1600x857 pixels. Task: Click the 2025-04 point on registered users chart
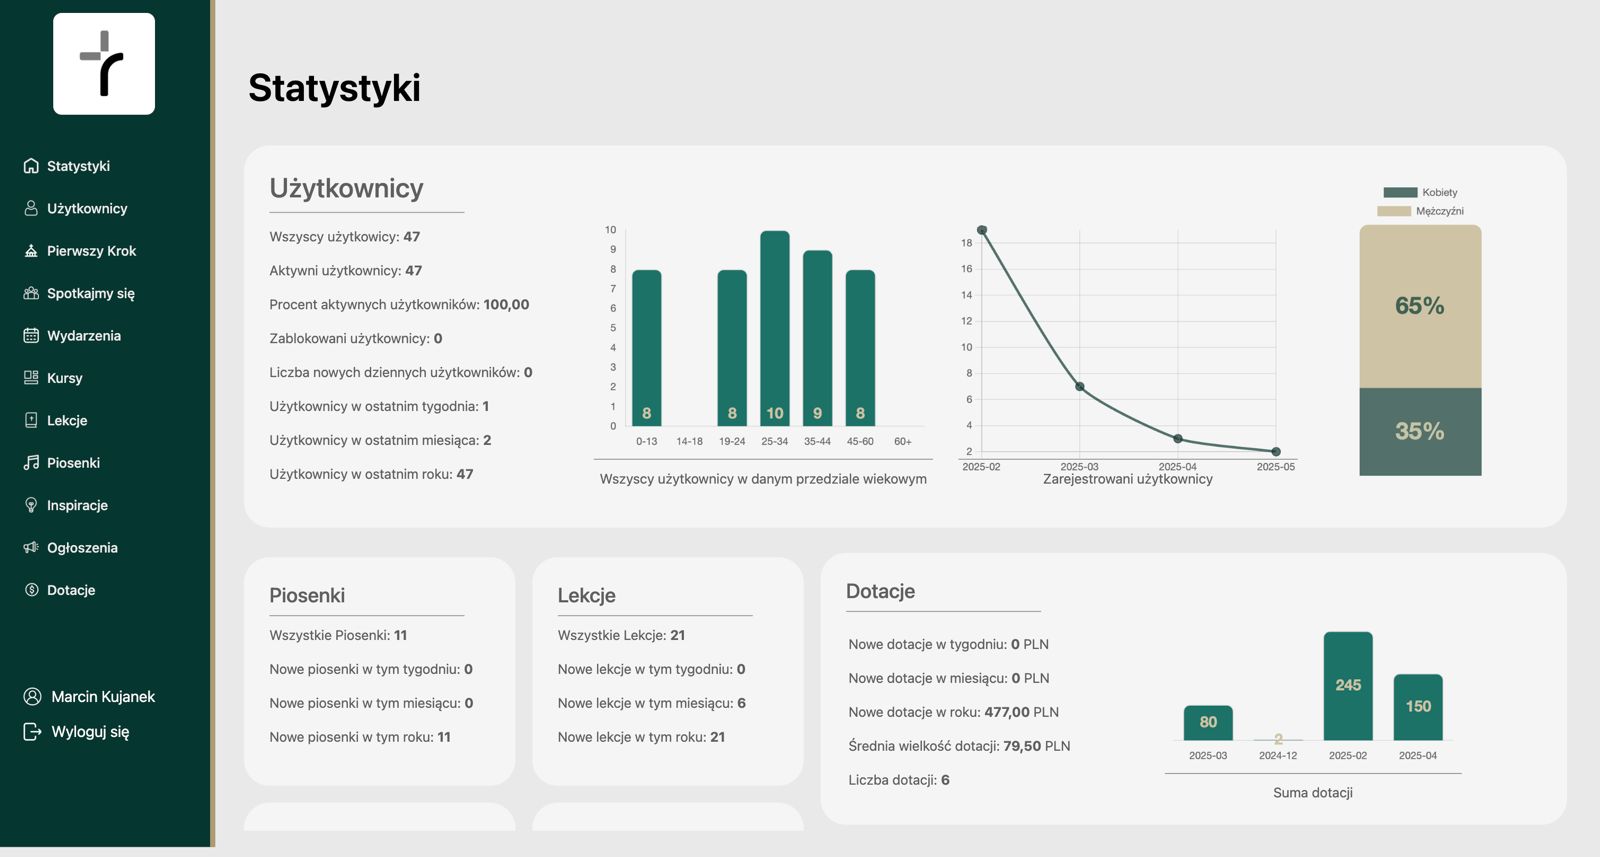(x=1178, y=439)
